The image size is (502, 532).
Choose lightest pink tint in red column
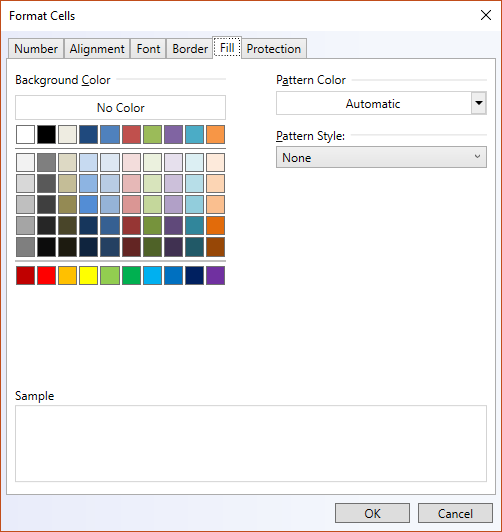click(131, 162)
